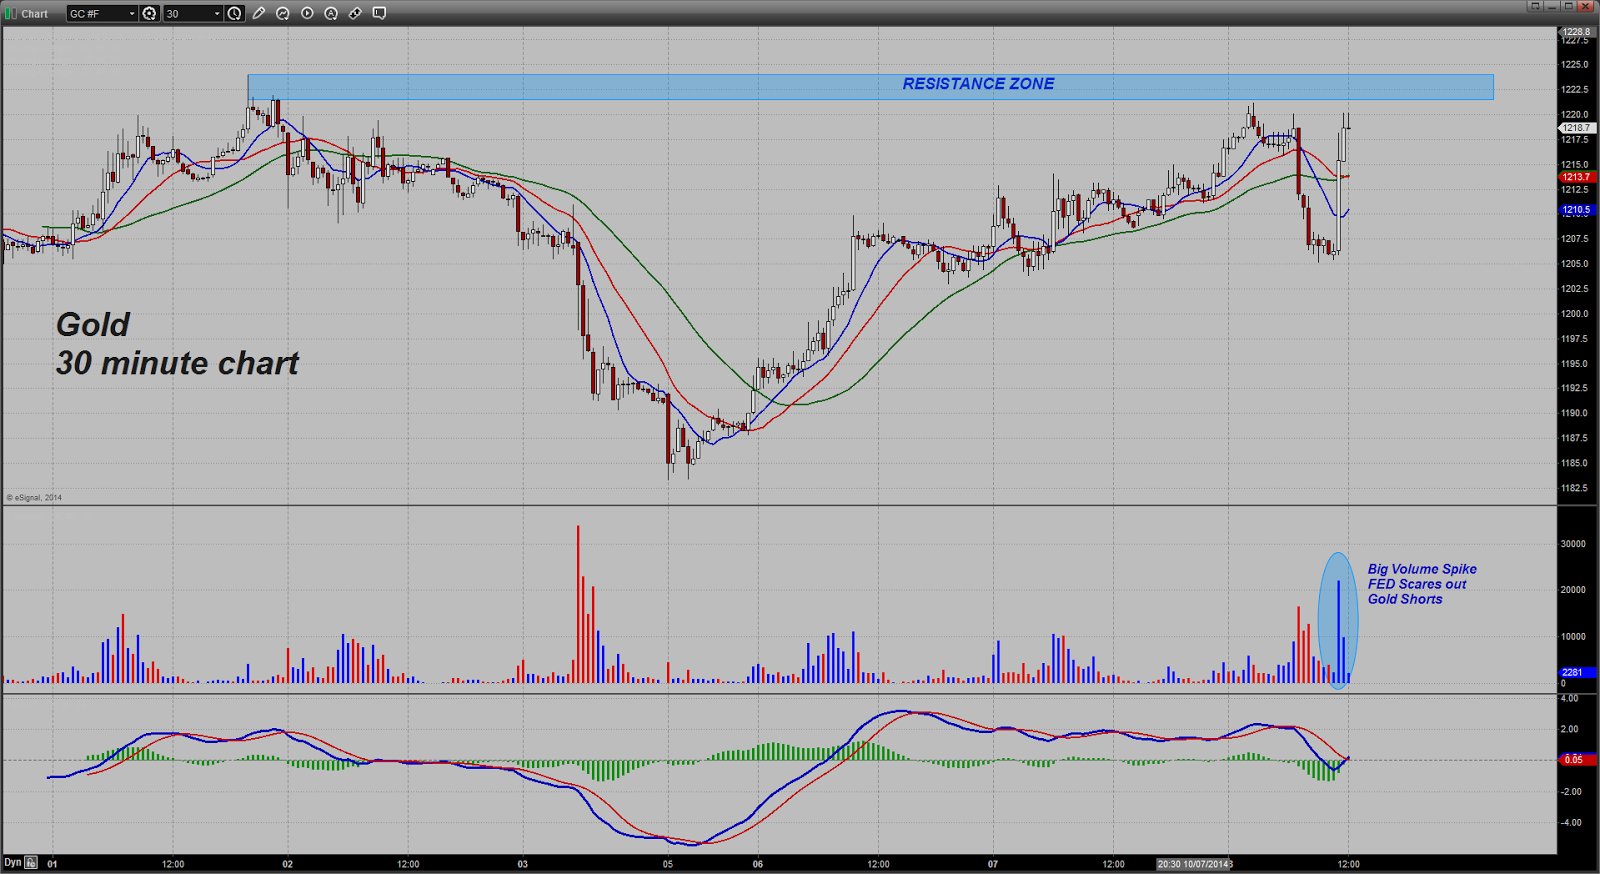Click the green chart window link indicator

(x=10, y=13)
